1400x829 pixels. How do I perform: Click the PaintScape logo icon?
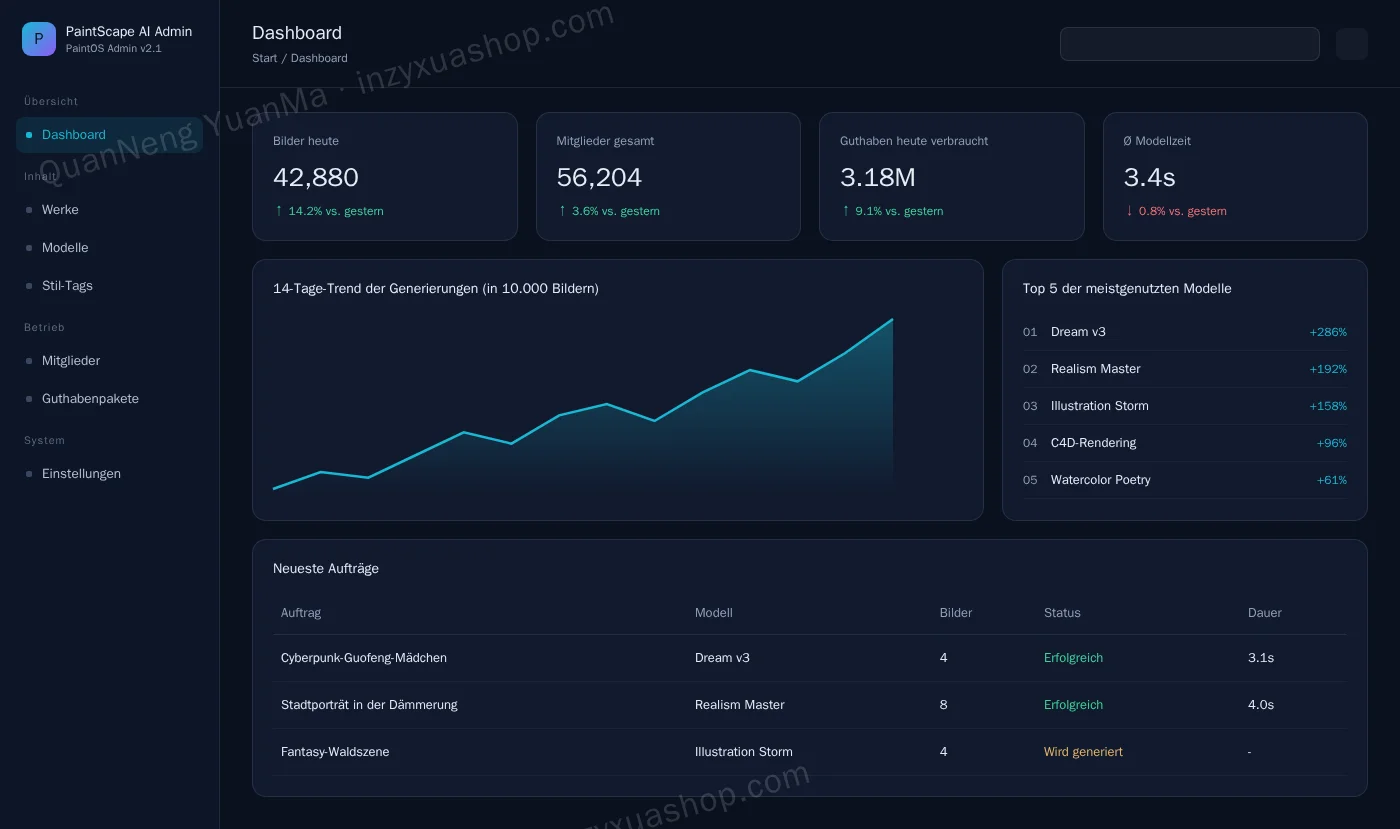pos(39,39)
